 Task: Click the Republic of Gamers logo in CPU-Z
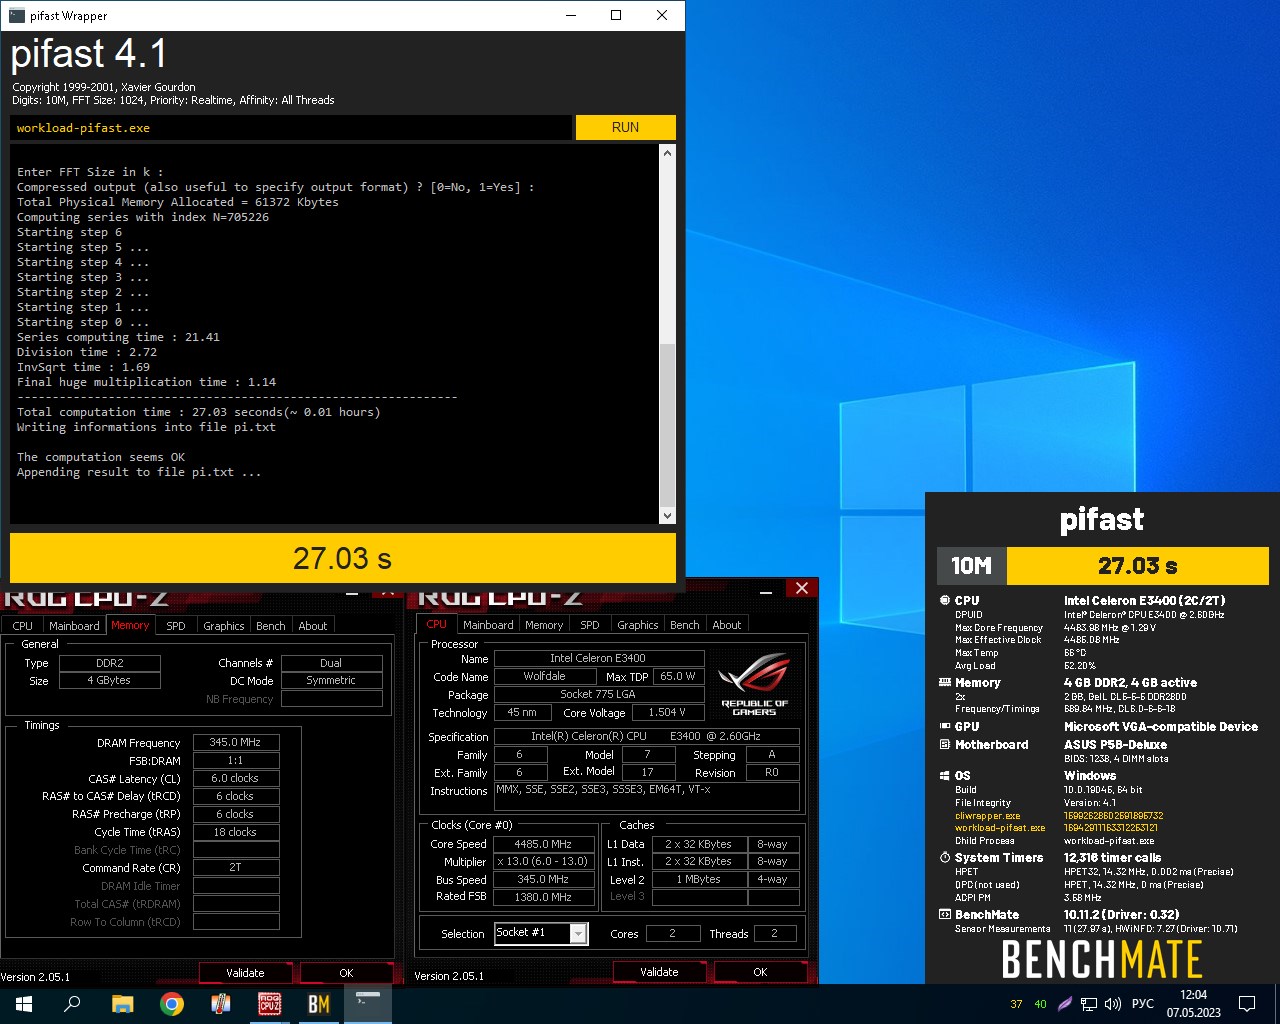(755, 683)
